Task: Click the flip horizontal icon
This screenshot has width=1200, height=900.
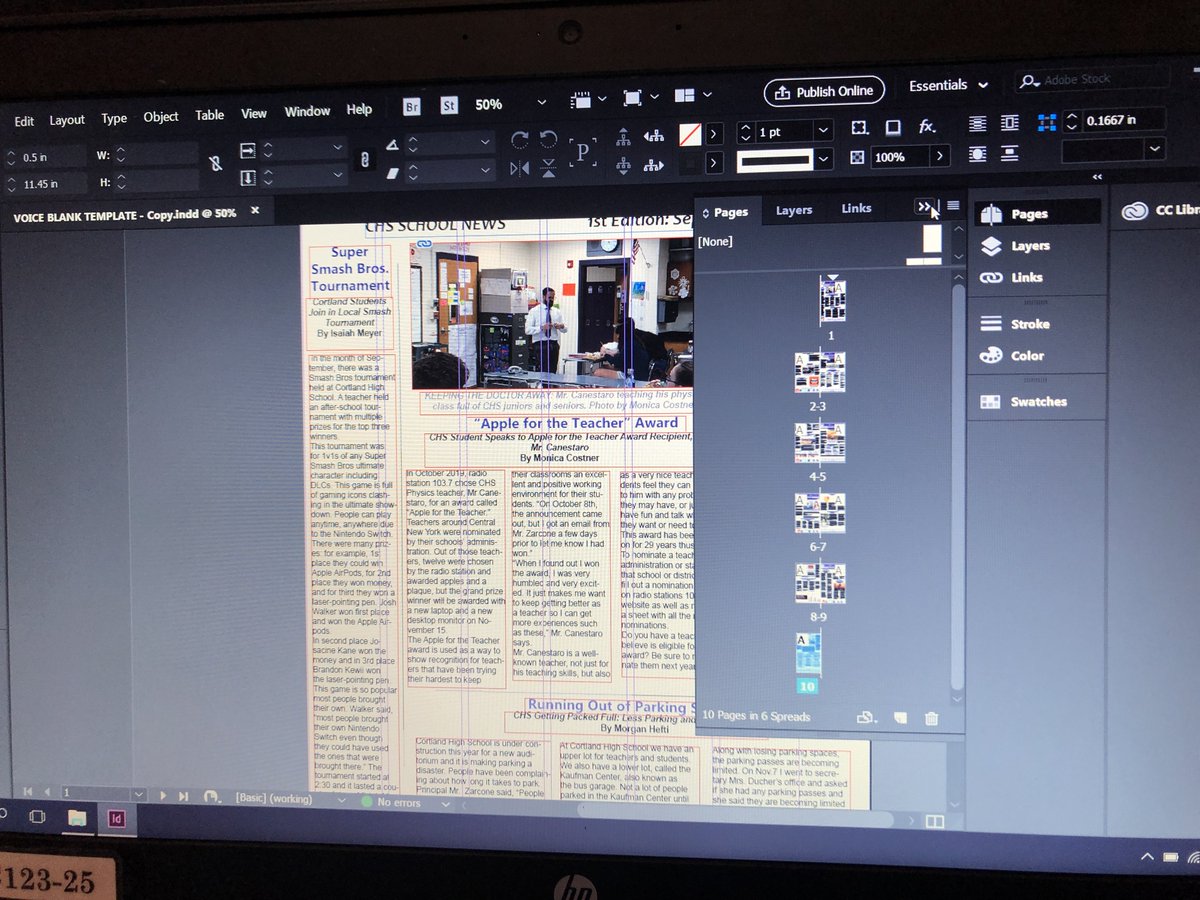Action: click(x=519, y=168)
